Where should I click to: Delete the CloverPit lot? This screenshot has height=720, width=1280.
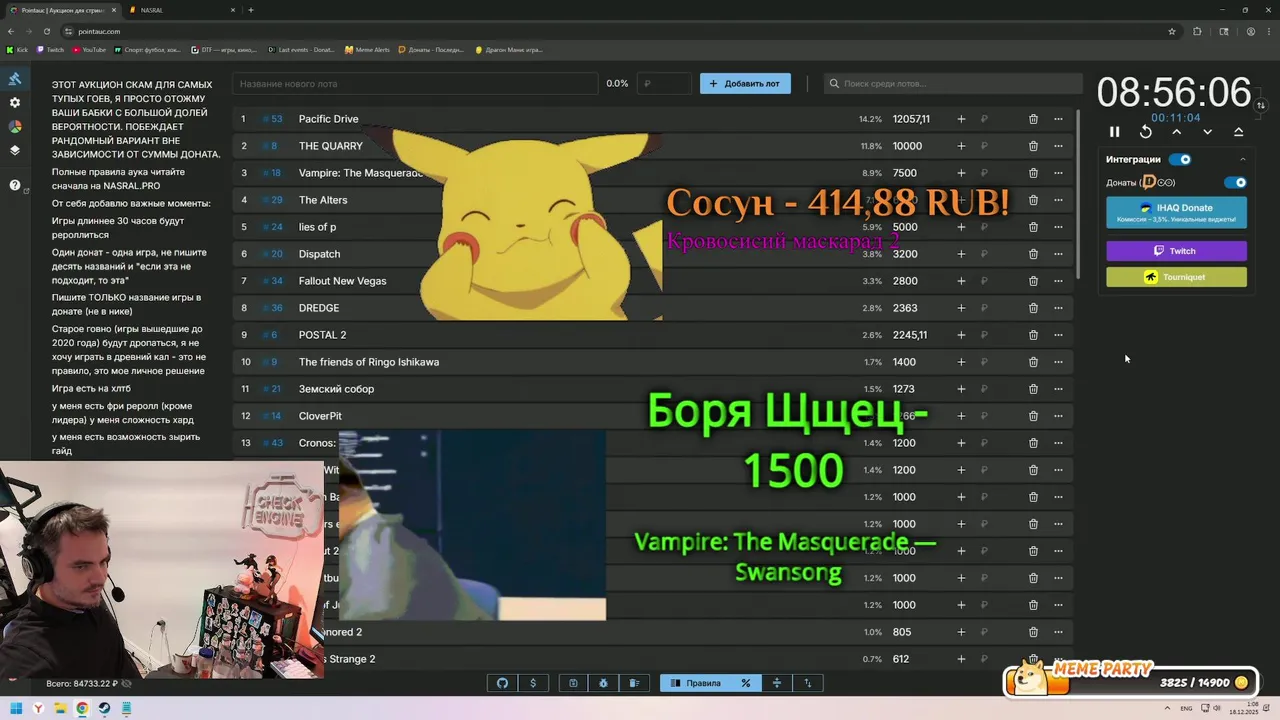[x=1033, y=416]
